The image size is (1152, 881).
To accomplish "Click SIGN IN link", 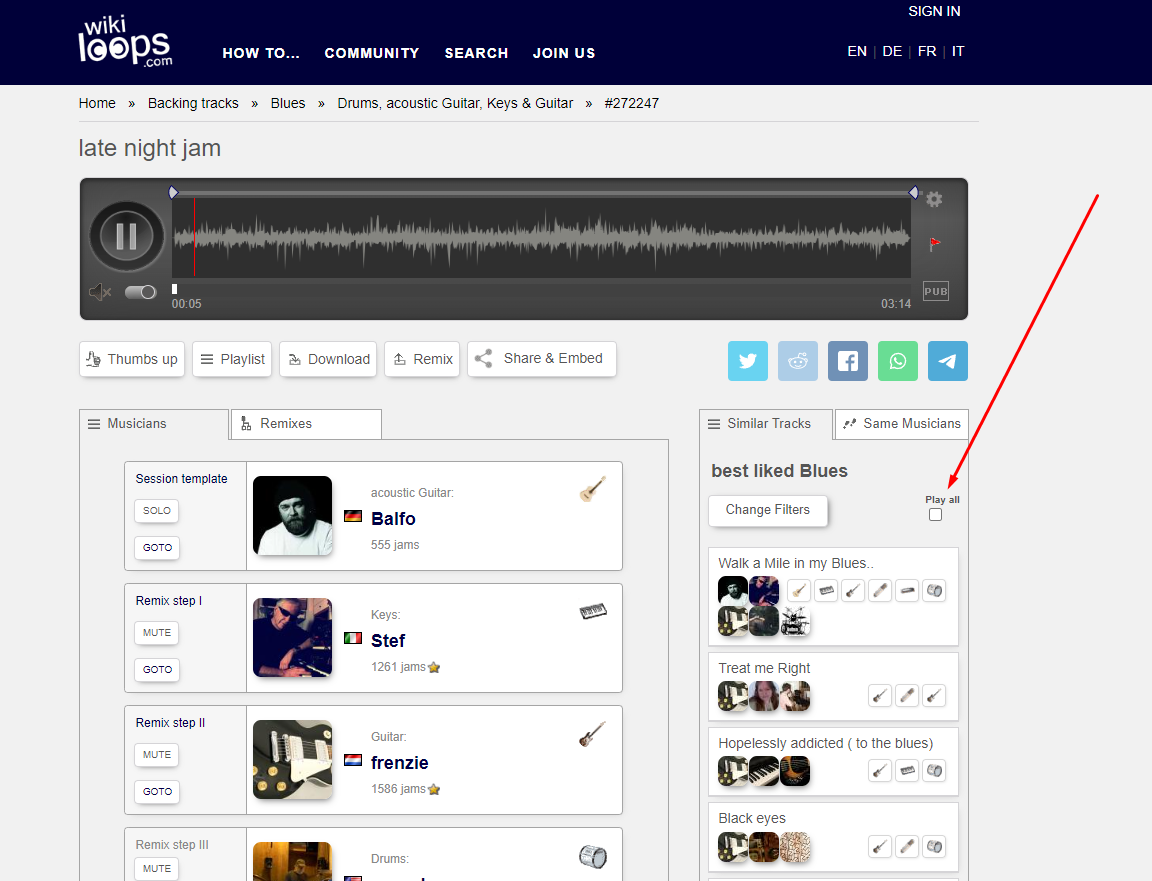I will 934,11.
